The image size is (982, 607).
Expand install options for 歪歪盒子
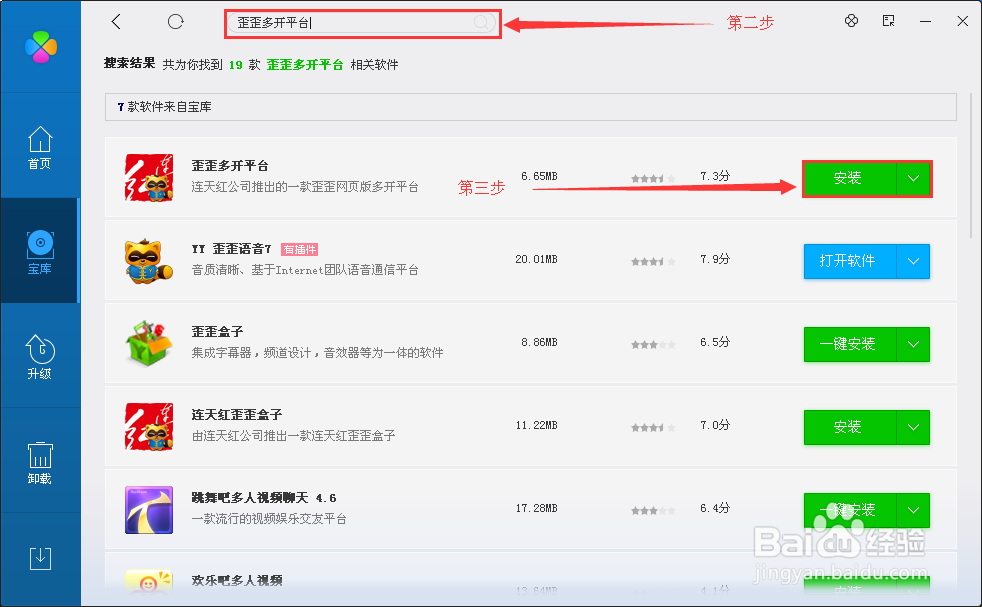pyautogui.click(x=913, y=344)
